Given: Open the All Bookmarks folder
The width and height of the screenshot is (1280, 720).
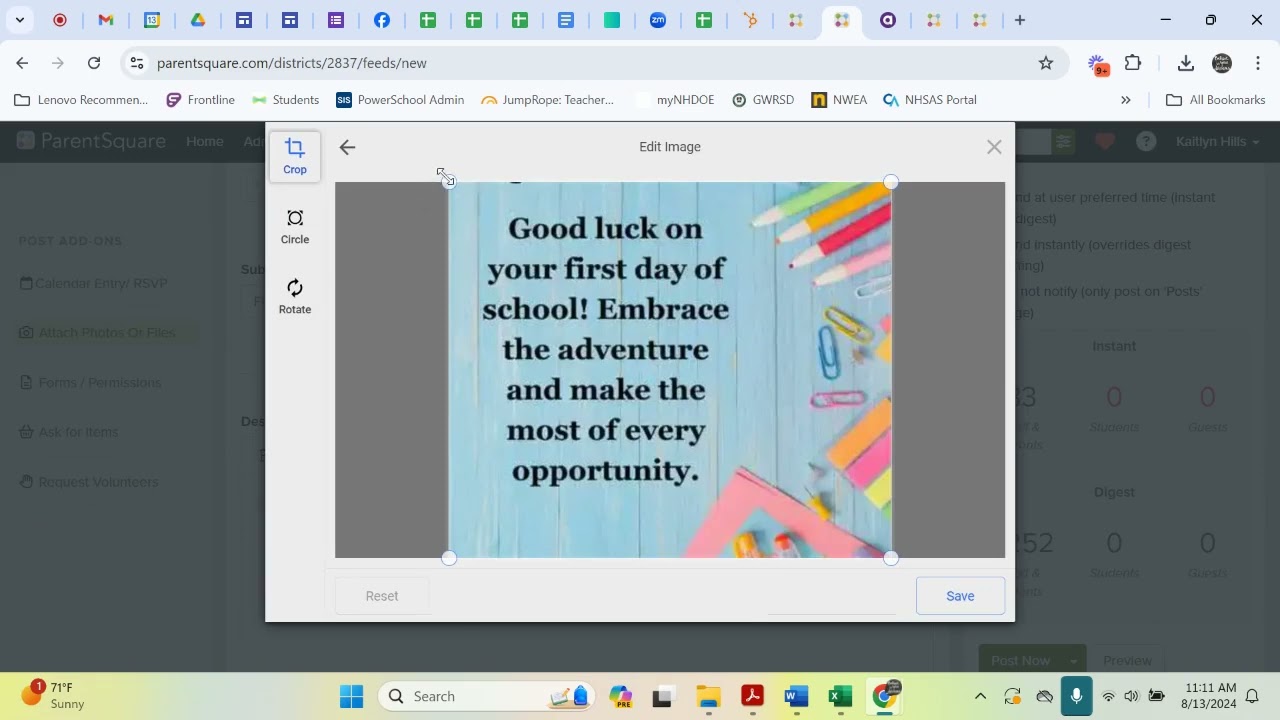Looking at the screenshot, I should tap(1216, 100).
